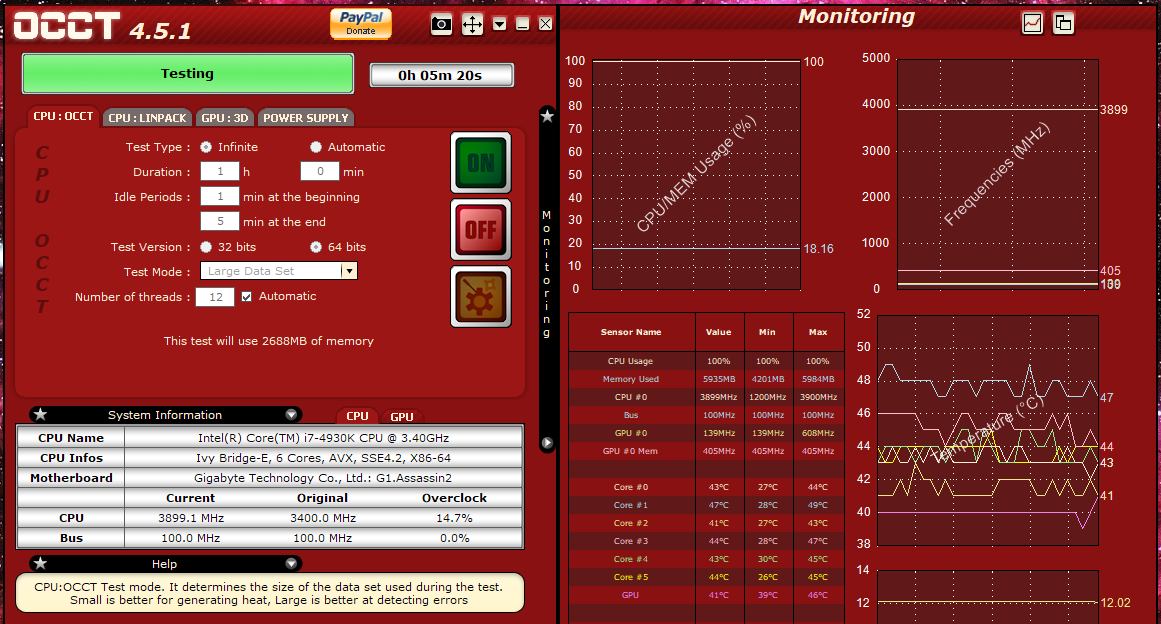Click the Duration minutes field
This screenshot has width=1161, height=624.
click(320, 172)
